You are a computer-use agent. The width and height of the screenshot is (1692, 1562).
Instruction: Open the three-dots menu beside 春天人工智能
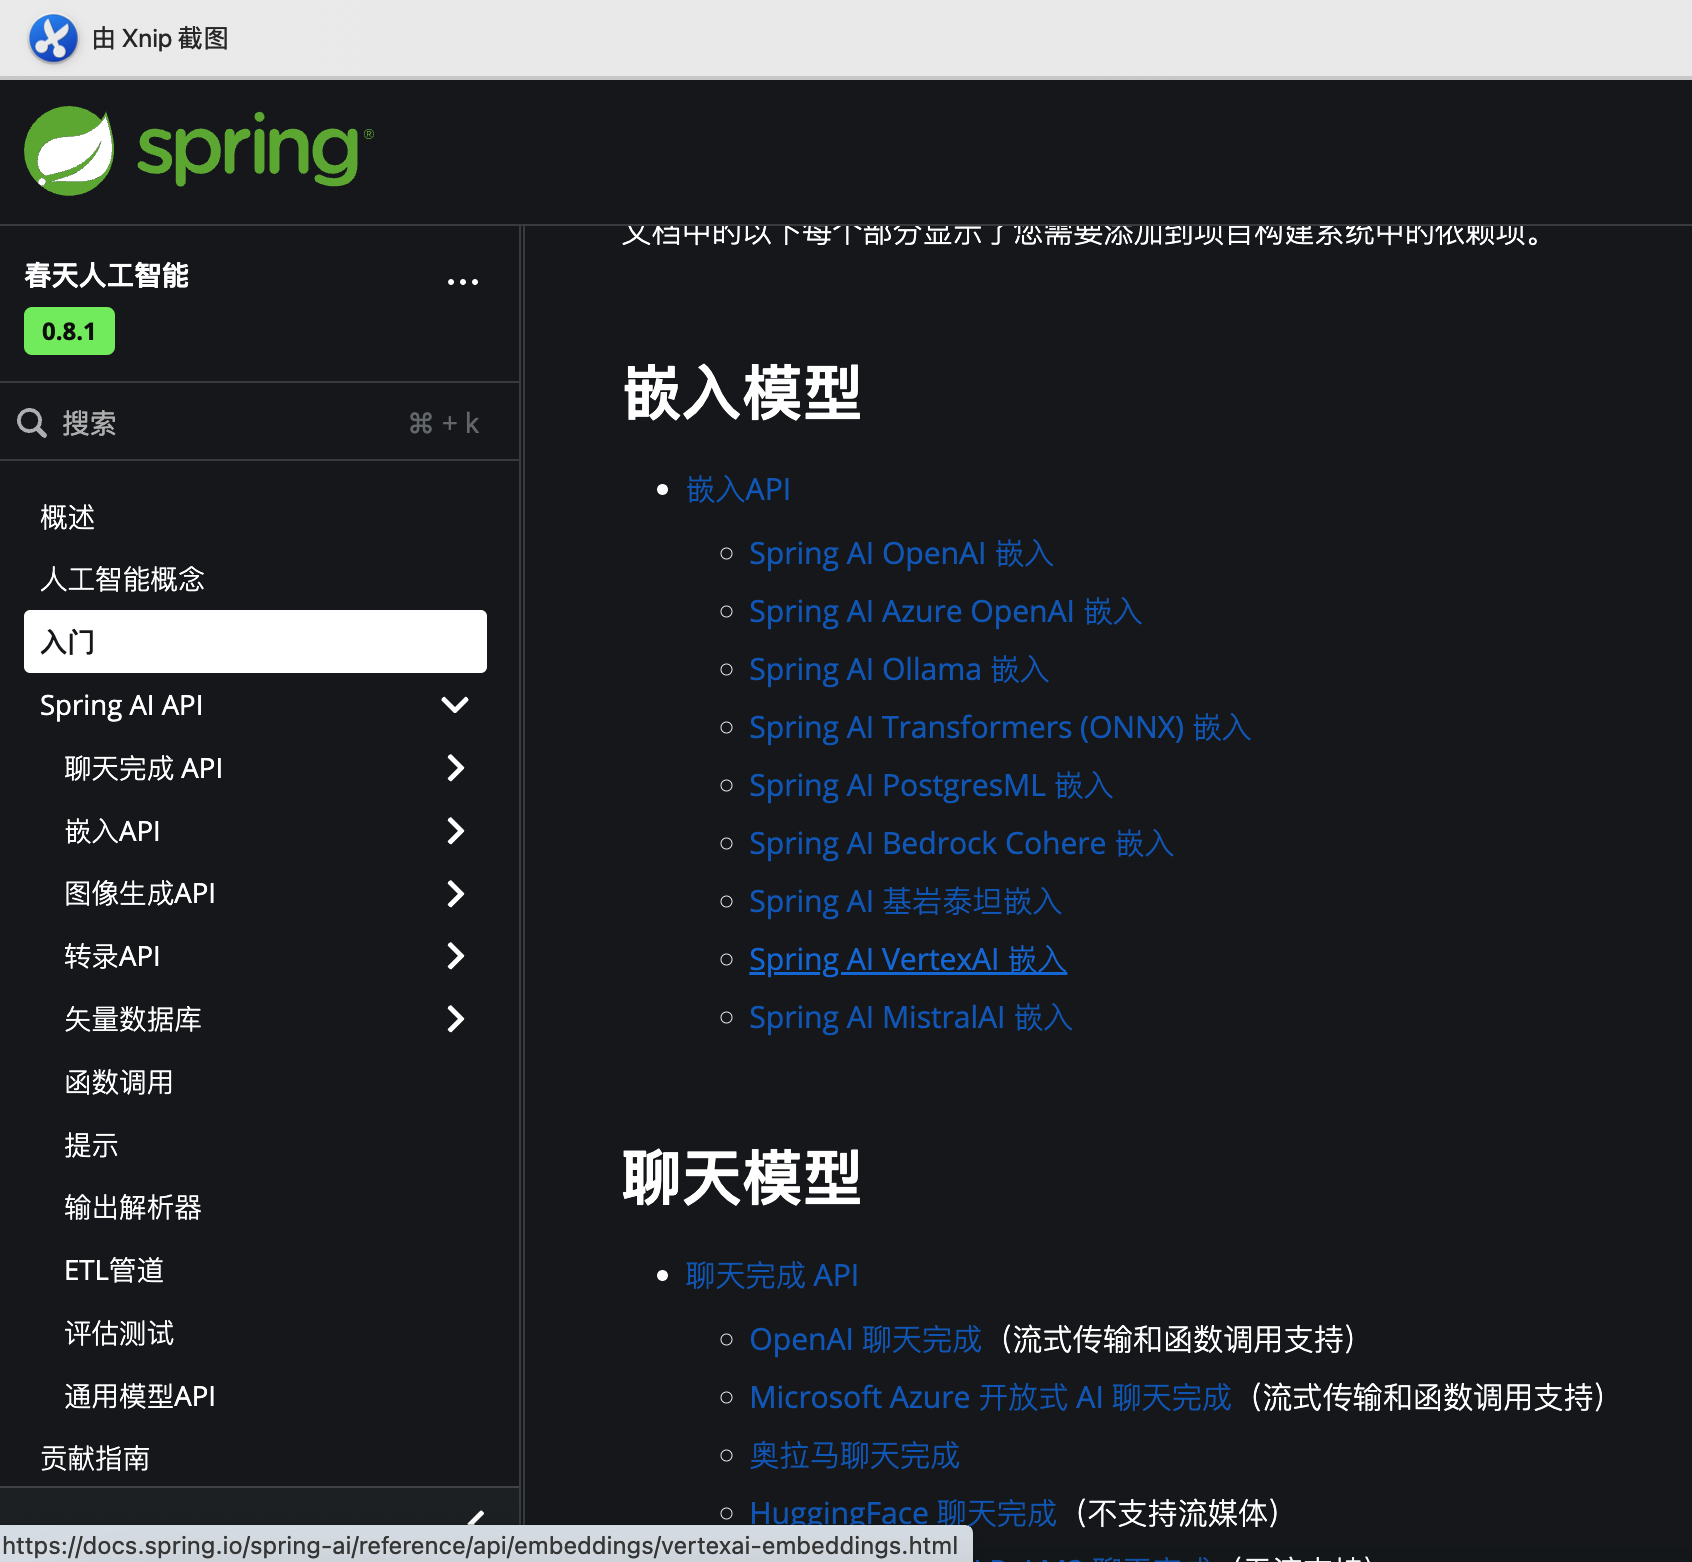(x=462, y=282)
